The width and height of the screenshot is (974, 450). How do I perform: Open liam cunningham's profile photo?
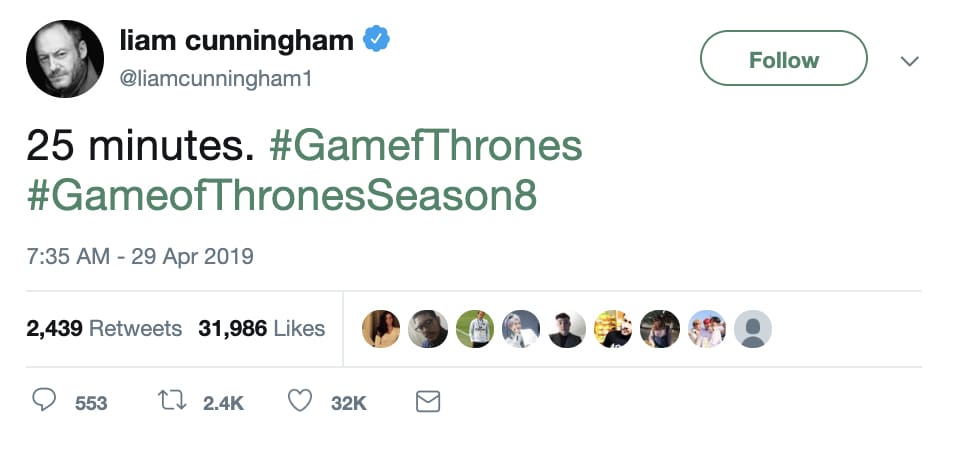tap(65, 59)
